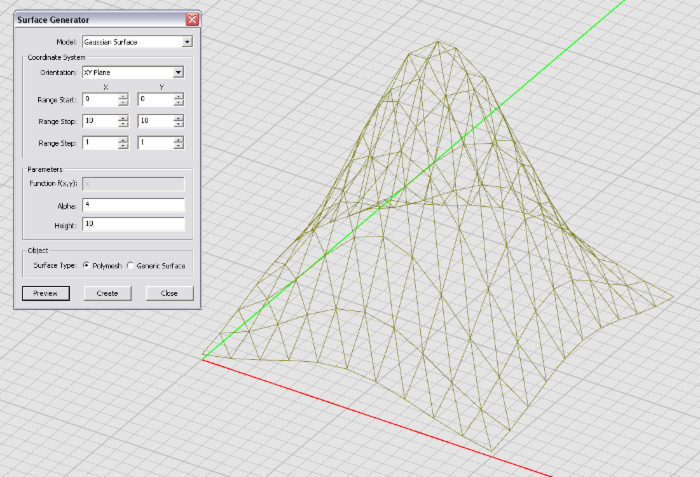Click the Create button
700x477 pixels.
point(107,293)
